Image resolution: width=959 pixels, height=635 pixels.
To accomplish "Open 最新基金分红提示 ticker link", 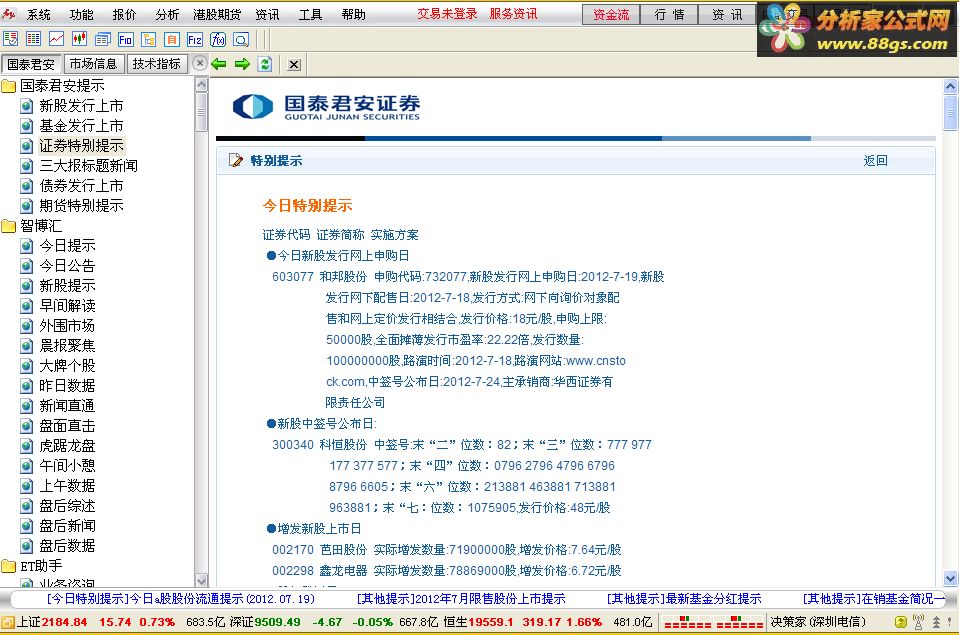I will (684, 599).
